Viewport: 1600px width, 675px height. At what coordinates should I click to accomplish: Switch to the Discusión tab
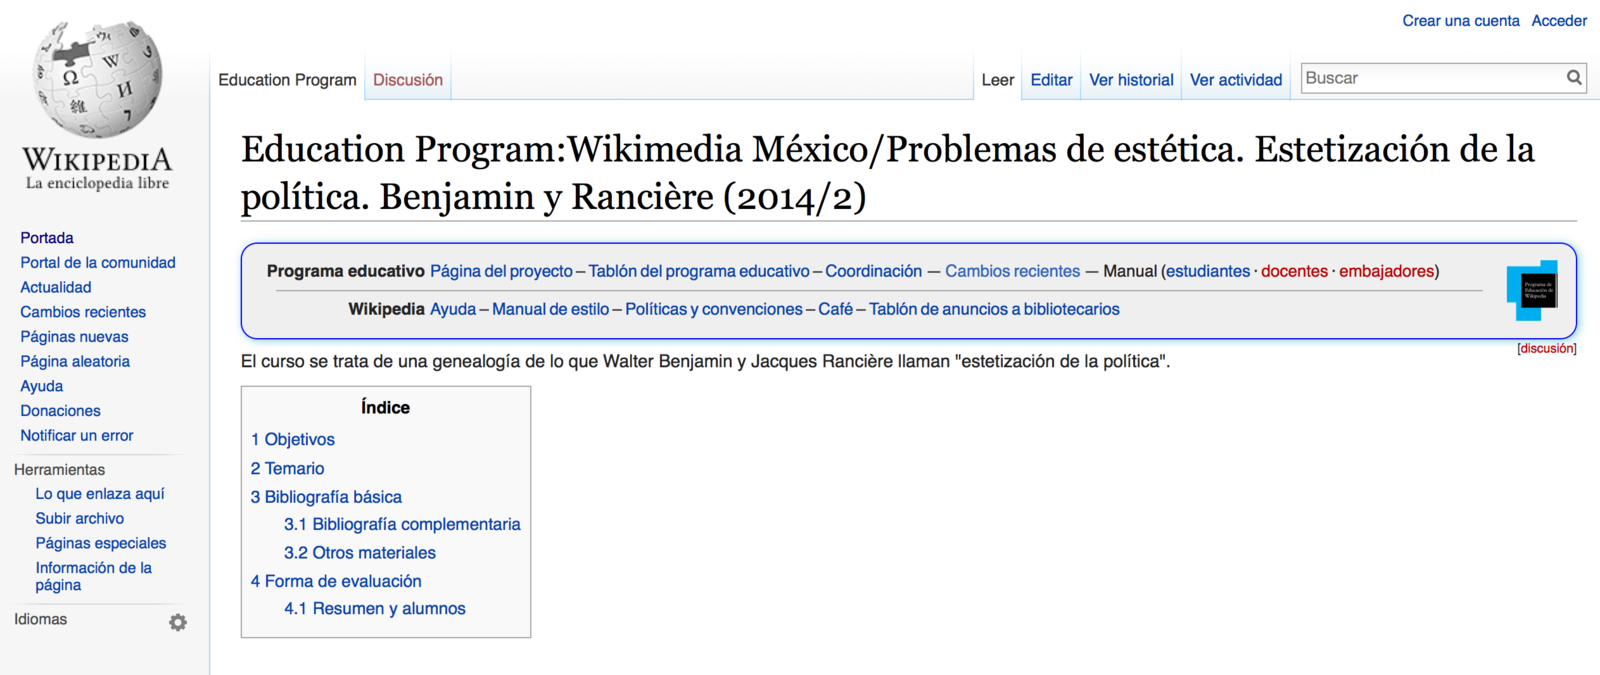(x=408, y=80)
